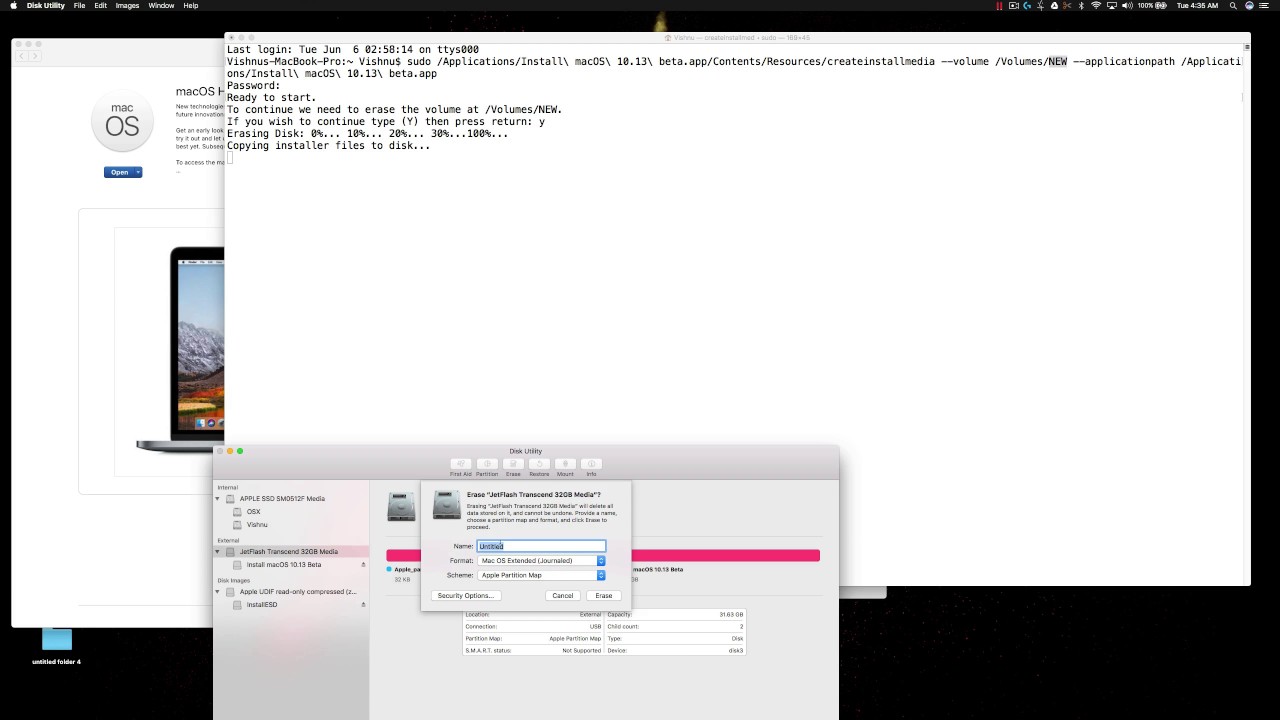Open the Images menu
The height and width of the screenshot is (720, 1280).
coord(127,6)
